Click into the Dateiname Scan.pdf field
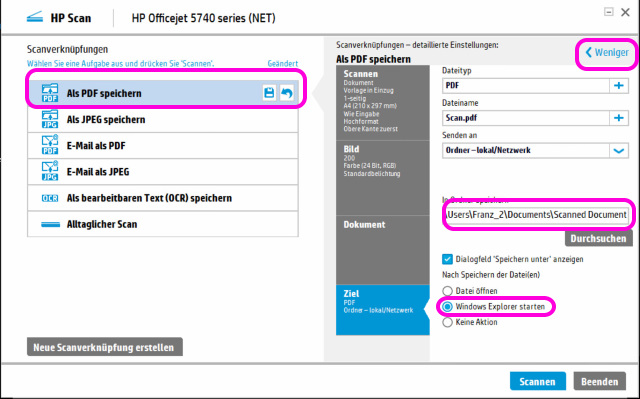Image resolution: width=640 pixels, height=399 pixels. (526, 118)
